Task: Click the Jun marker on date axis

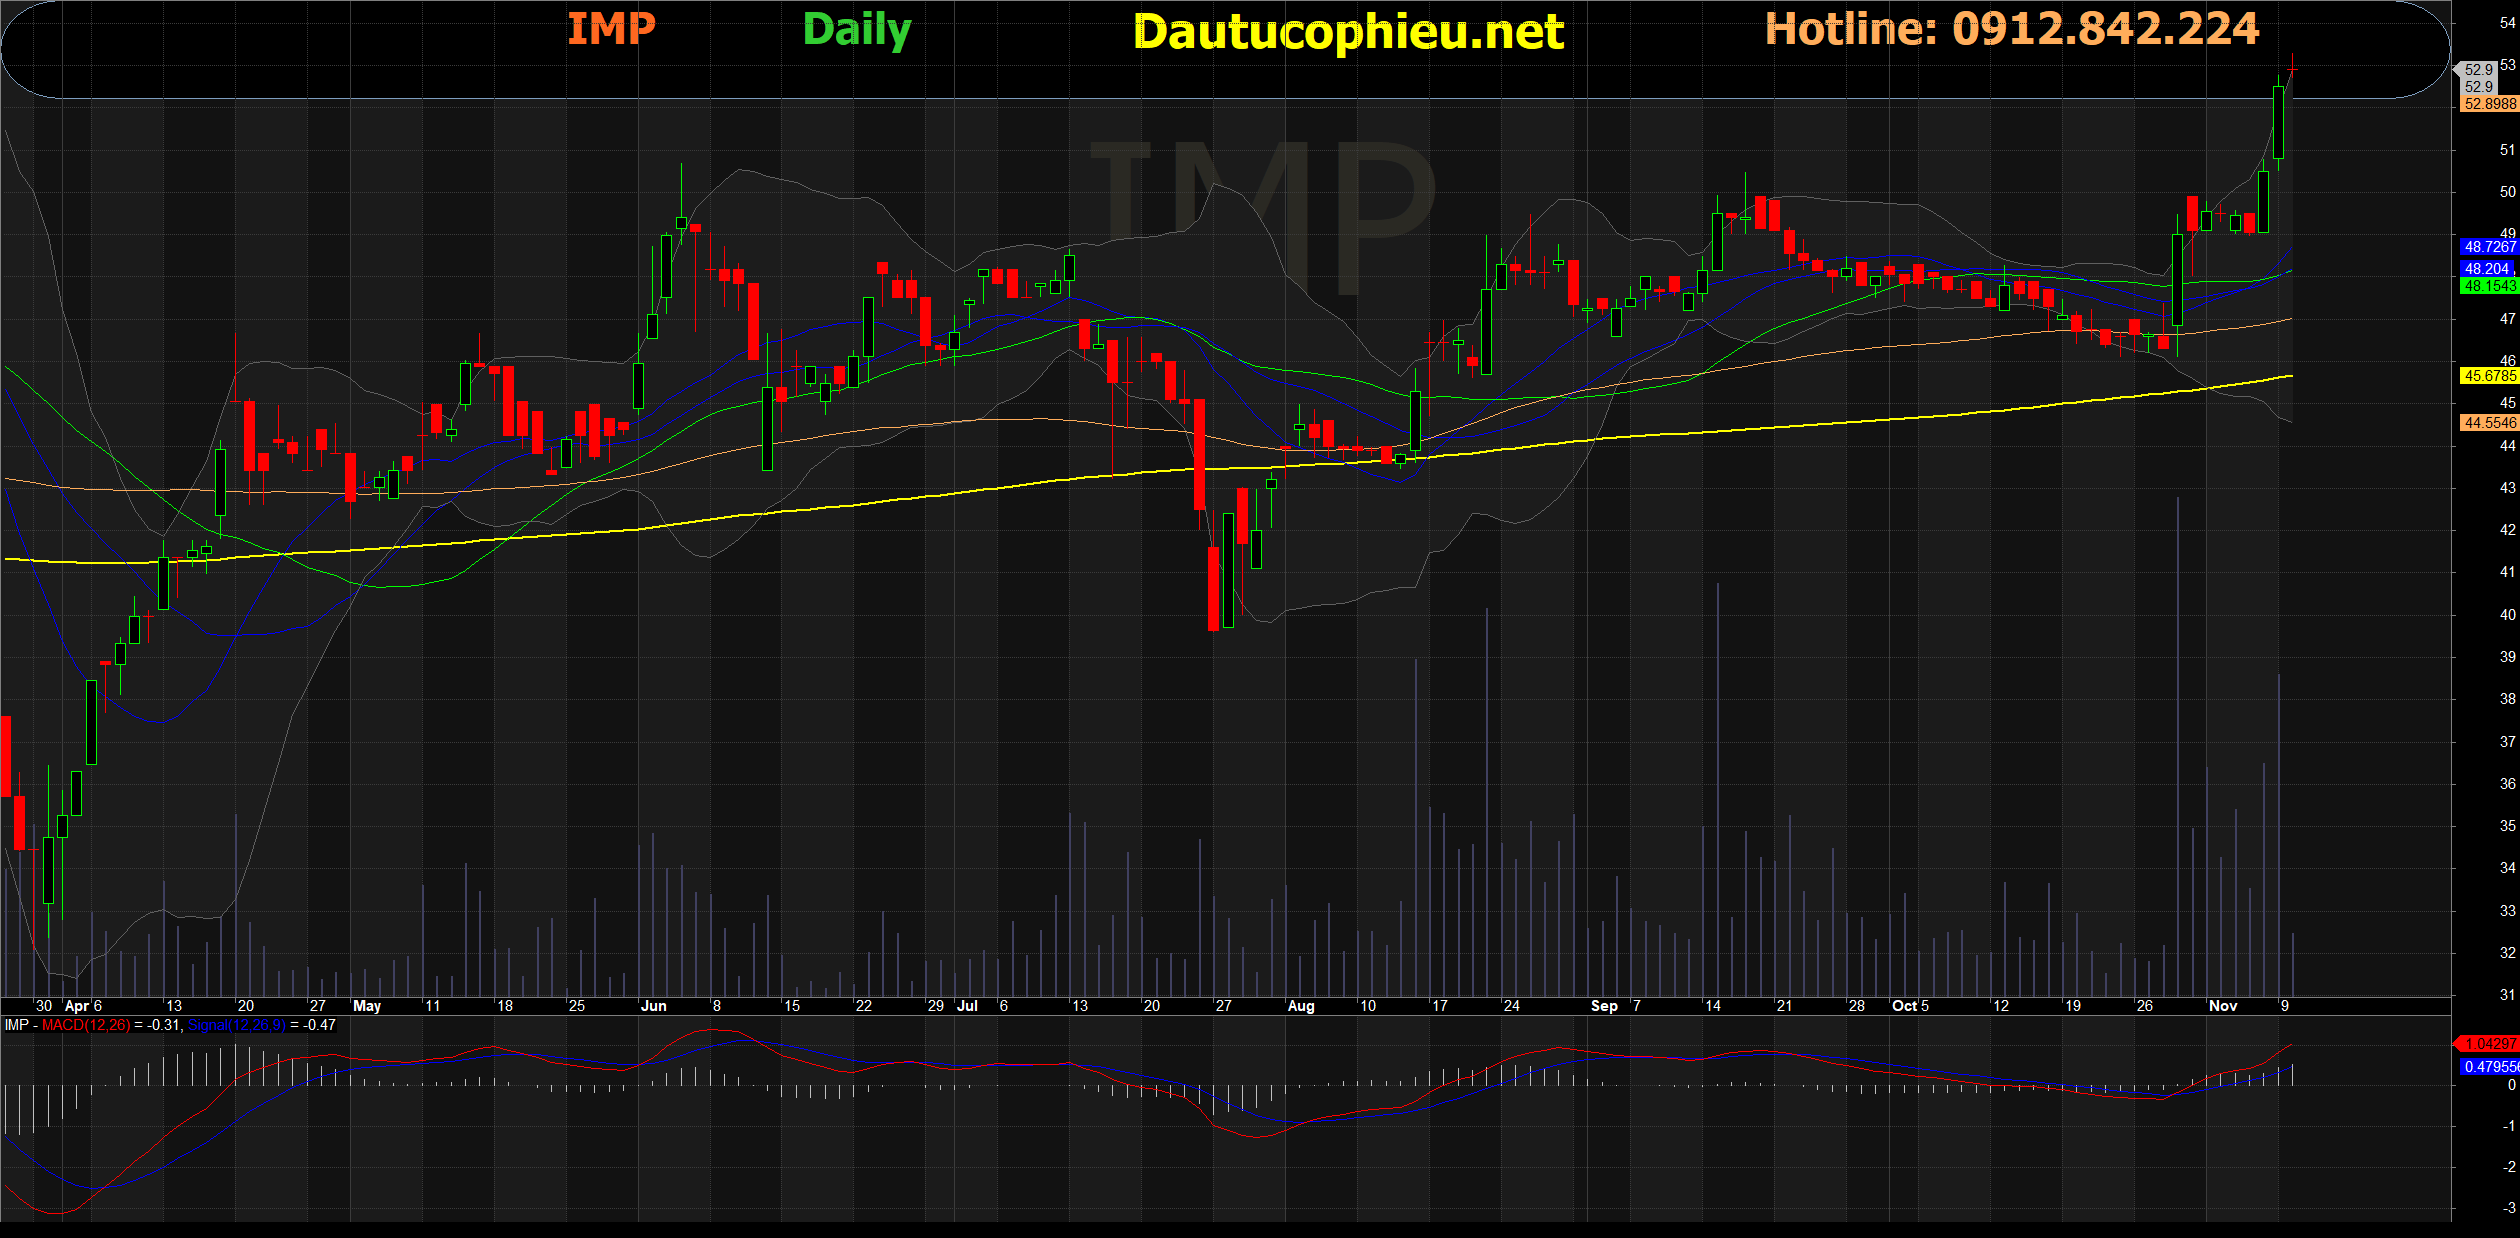Action: click(653, 1006)
